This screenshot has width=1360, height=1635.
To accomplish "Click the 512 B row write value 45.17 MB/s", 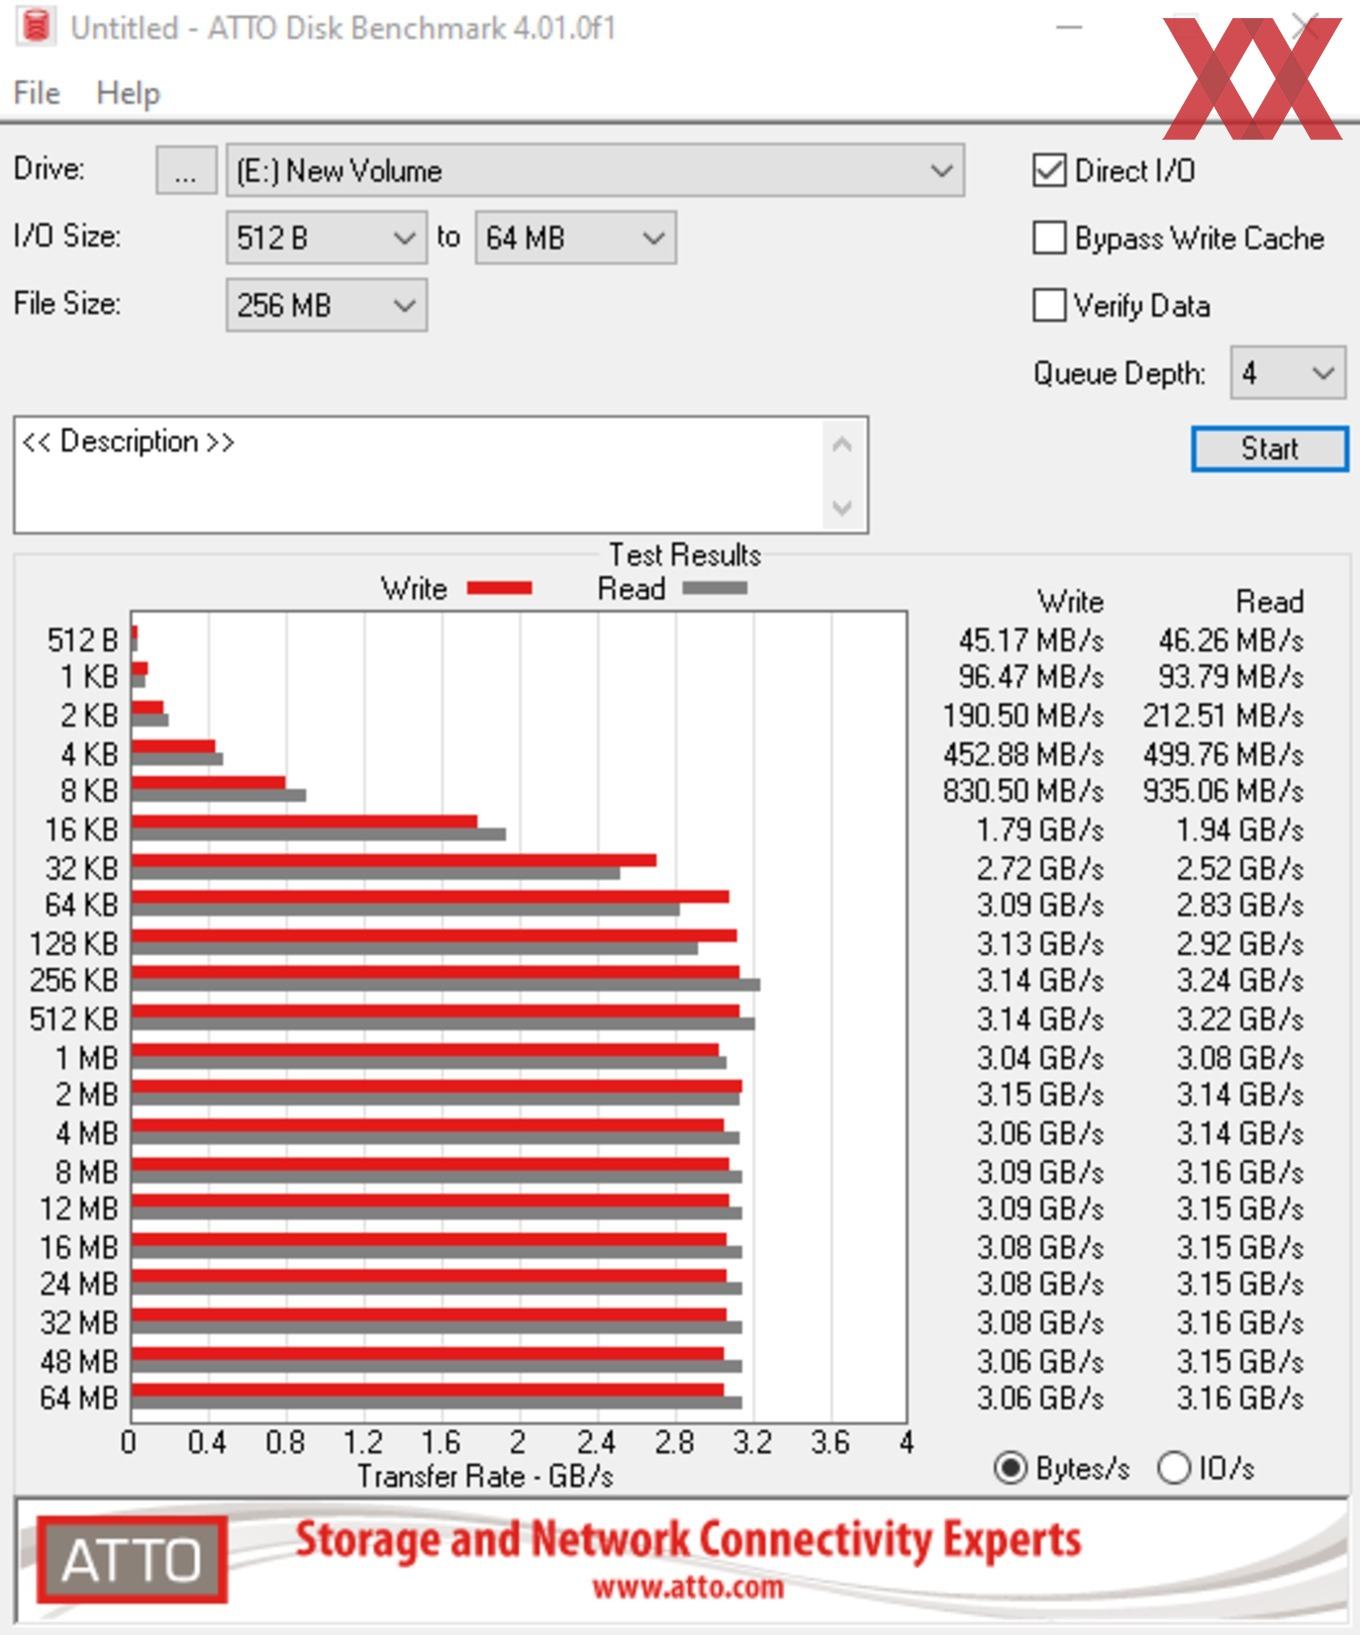I will coord(1031,640).
